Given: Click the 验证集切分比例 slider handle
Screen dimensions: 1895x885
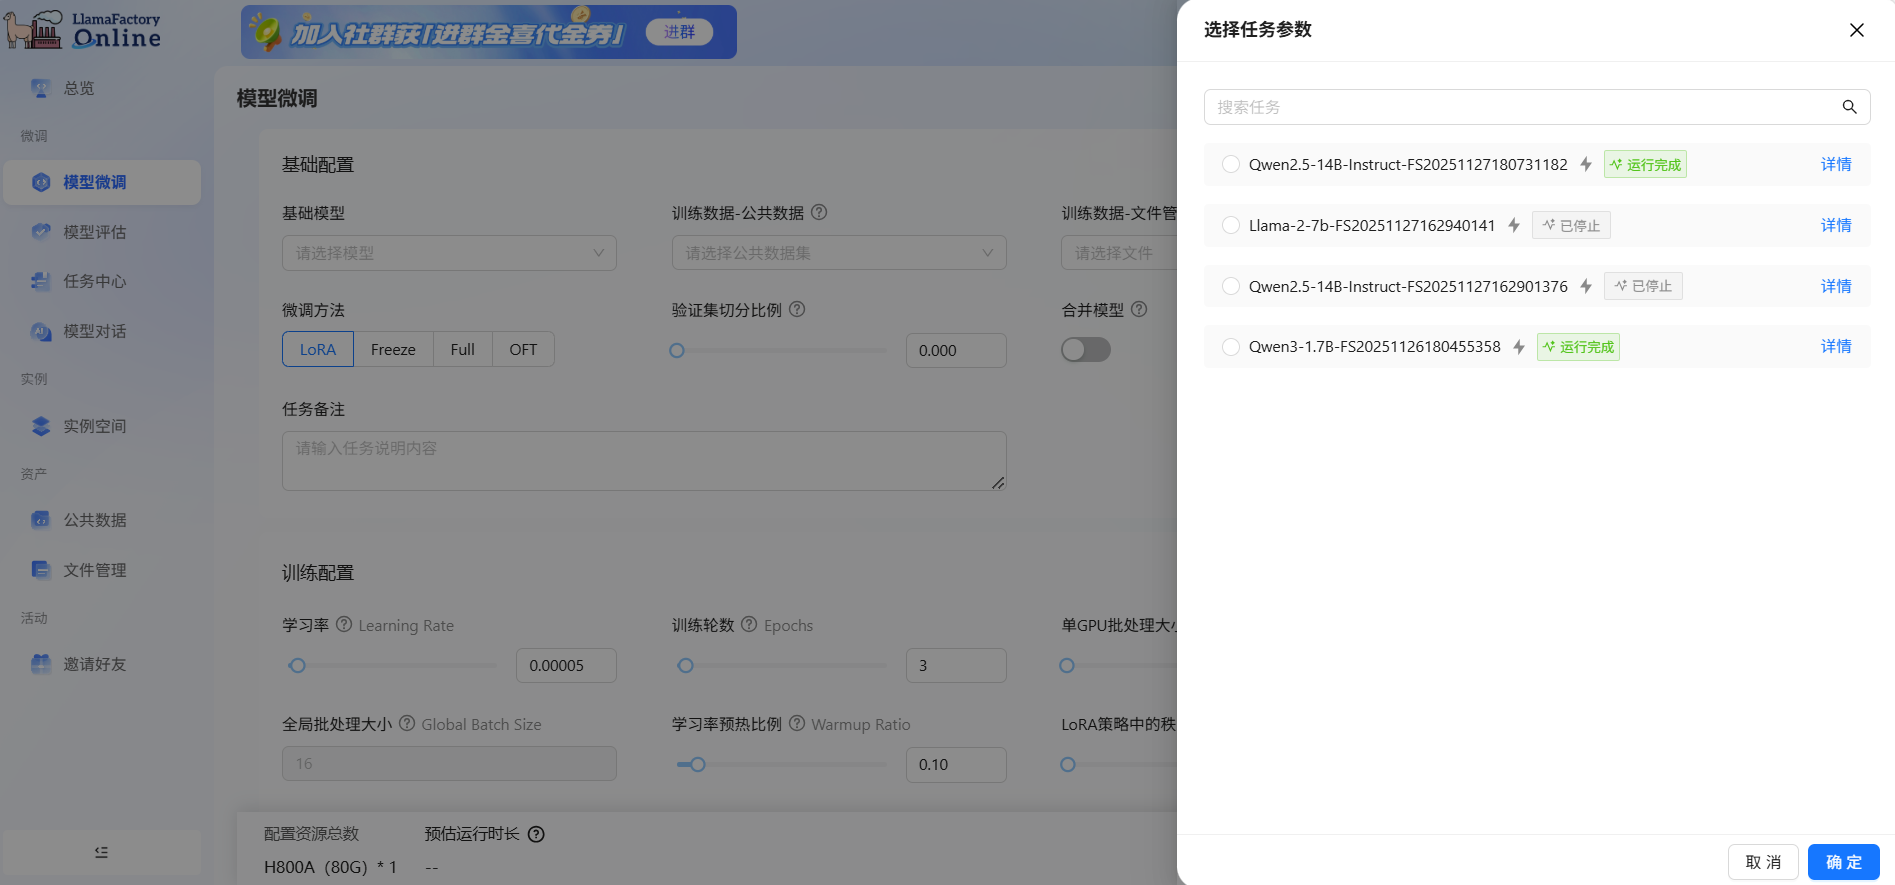Looking at the screenshot, I should [677, 350].
